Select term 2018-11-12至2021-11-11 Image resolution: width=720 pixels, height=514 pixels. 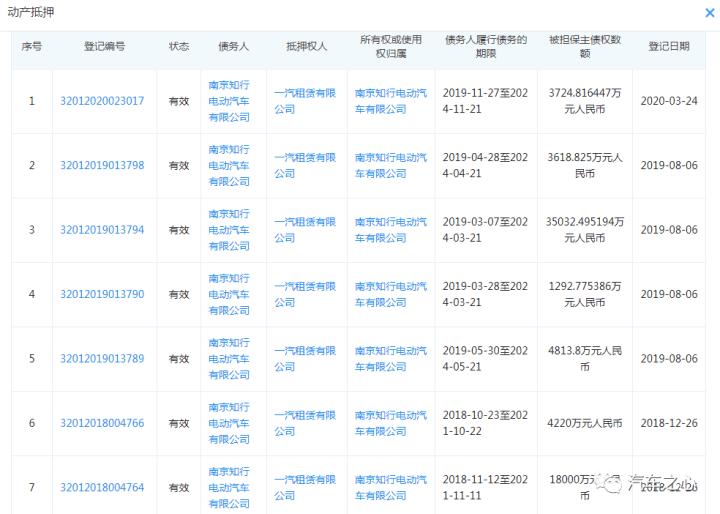[485, 487]
